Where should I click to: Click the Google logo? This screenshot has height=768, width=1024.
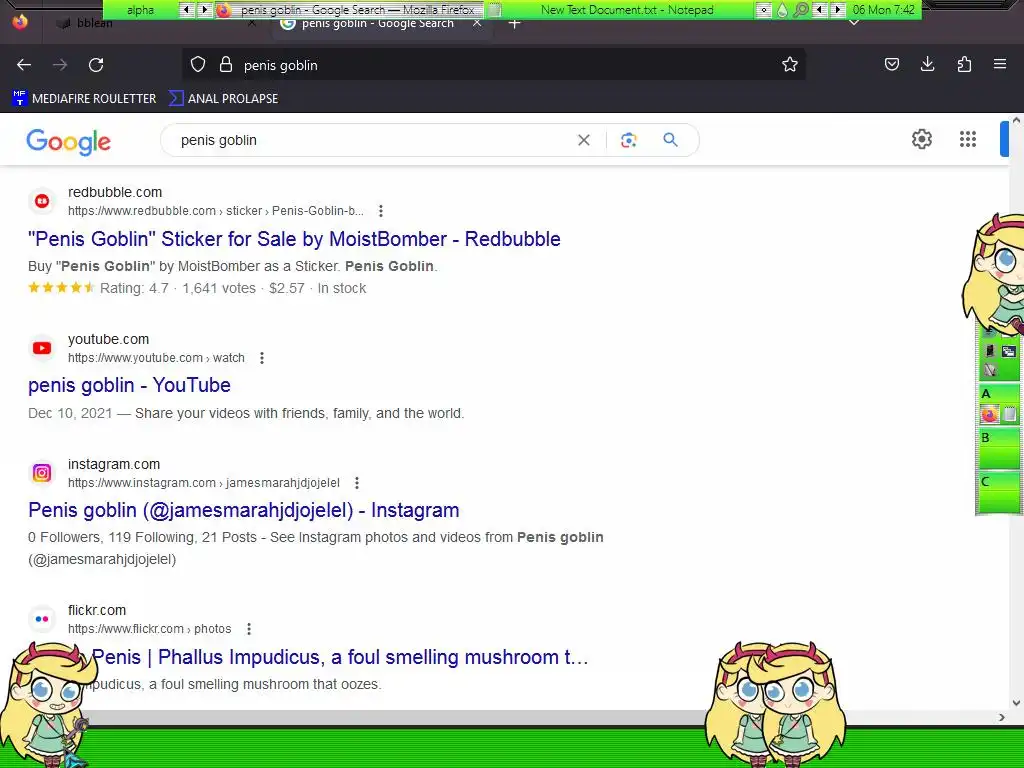(x=69, y=141)
